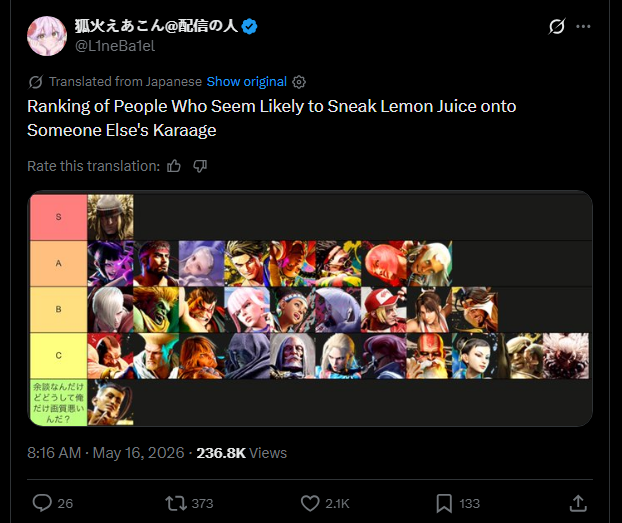Like the post with 2.1K likes
622x523 pixels.
click(x=310, y=503)
